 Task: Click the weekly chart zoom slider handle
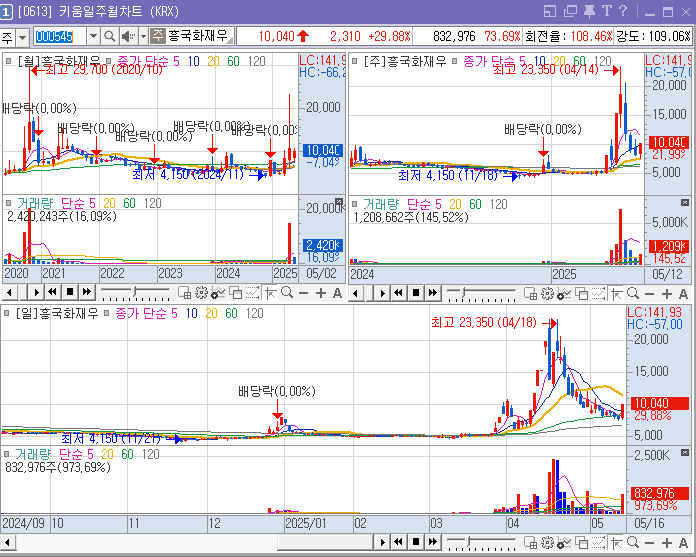[463, 293]
